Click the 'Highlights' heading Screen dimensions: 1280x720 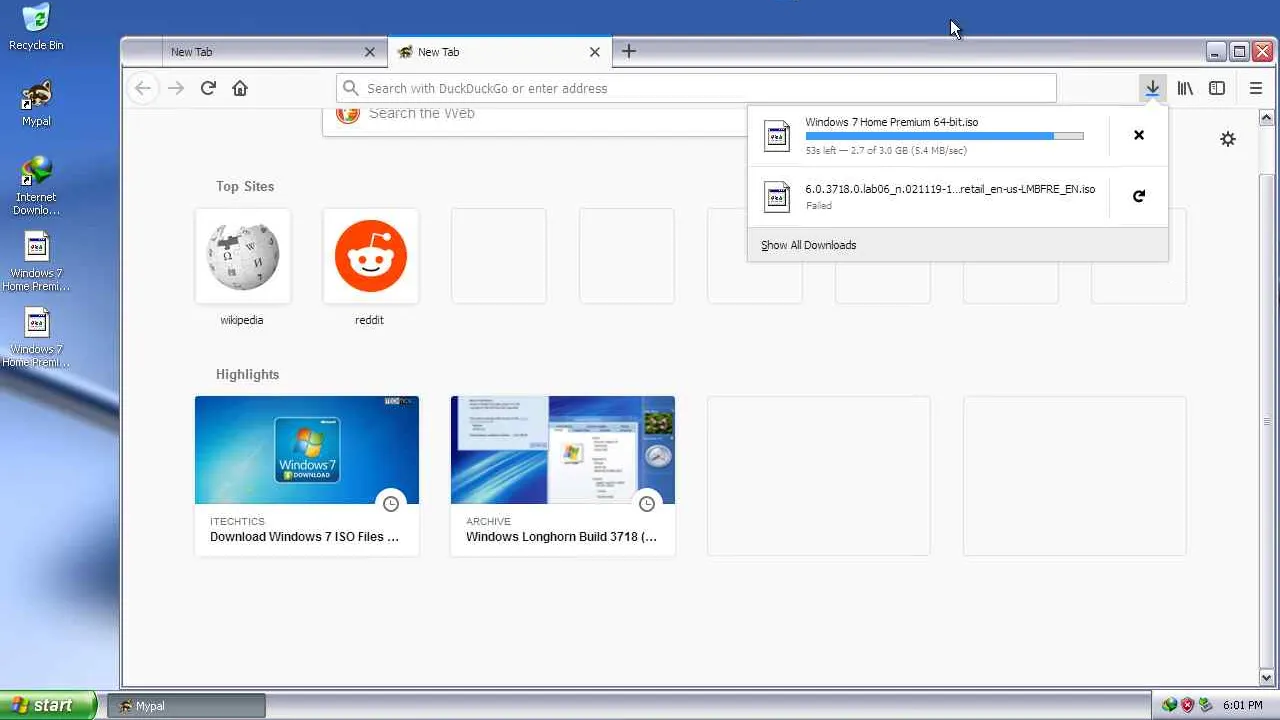(x=247, y=374)
